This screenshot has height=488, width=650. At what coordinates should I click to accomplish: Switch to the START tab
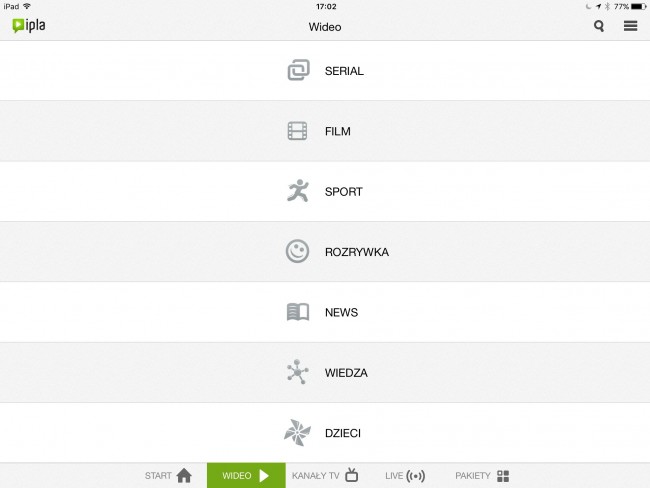[168, 476]
